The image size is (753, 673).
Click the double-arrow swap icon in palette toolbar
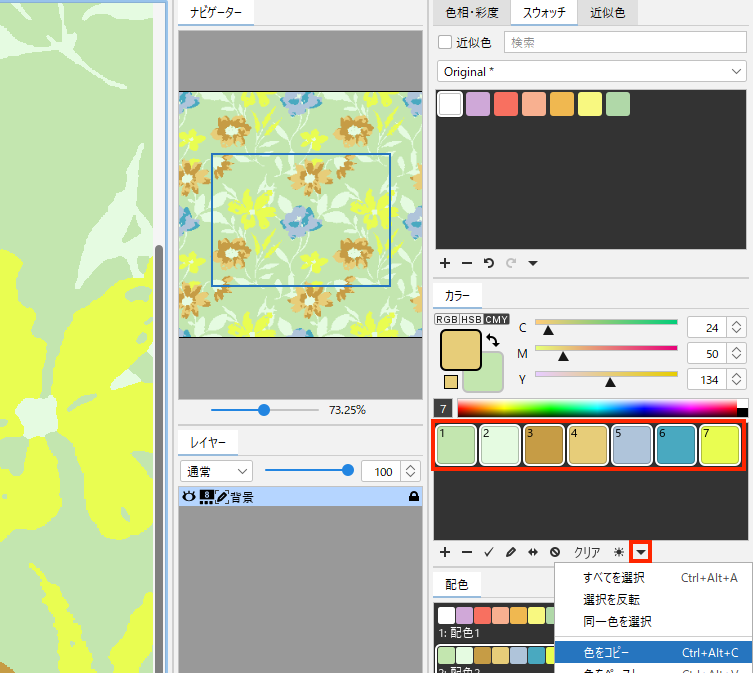(x=533, y=552)
